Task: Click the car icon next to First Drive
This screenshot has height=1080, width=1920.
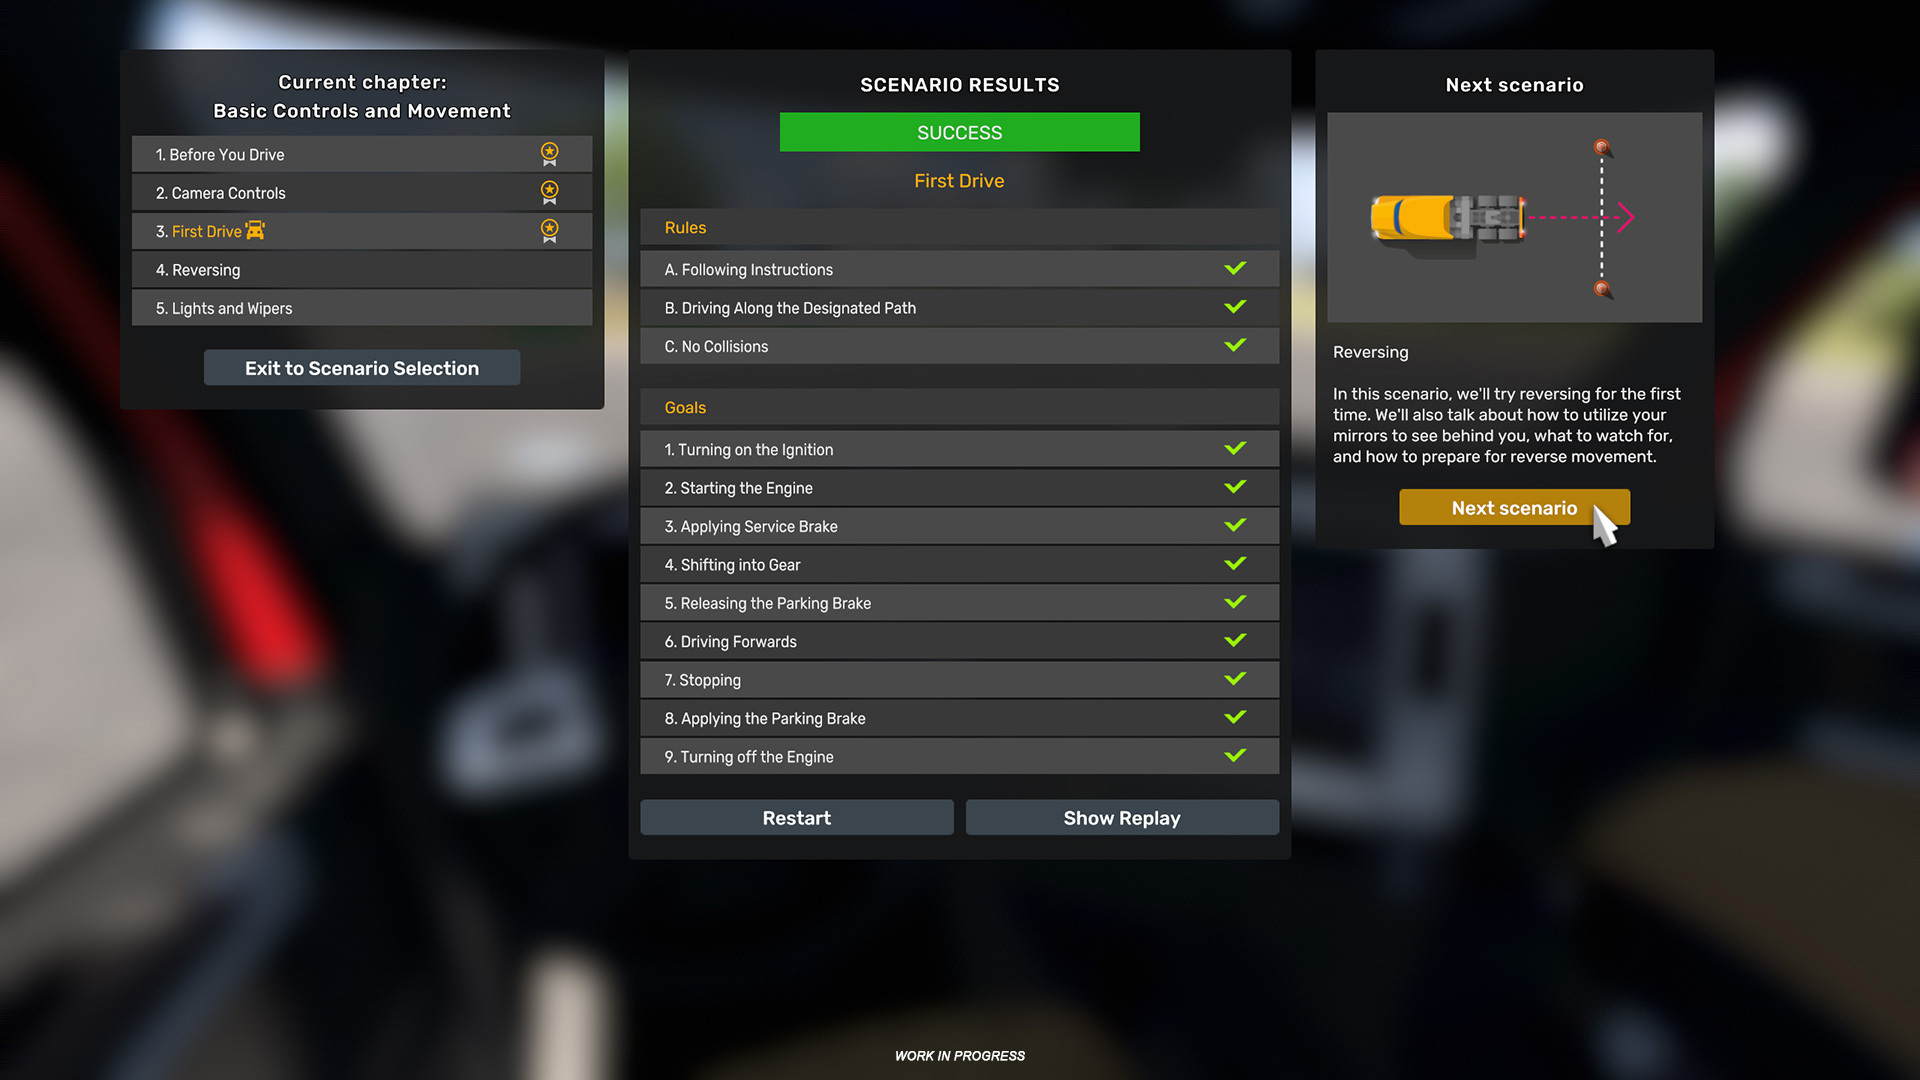Action: (255, 231)
